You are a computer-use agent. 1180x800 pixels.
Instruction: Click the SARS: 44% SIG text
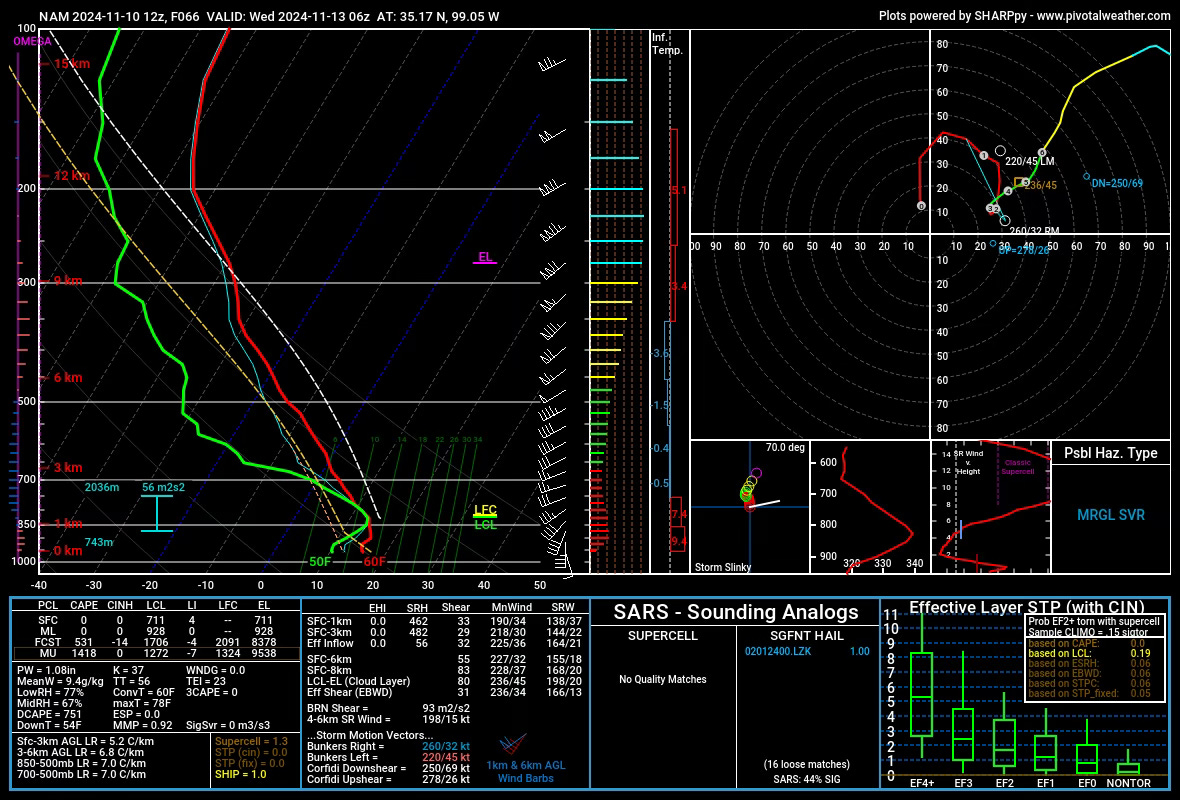tap(807, 780)
